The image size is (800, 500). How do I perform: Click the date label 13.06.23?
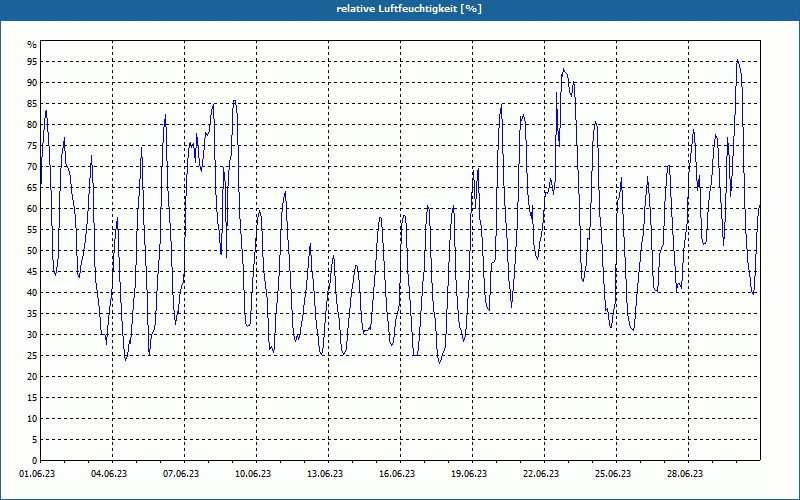click(324, 474)
